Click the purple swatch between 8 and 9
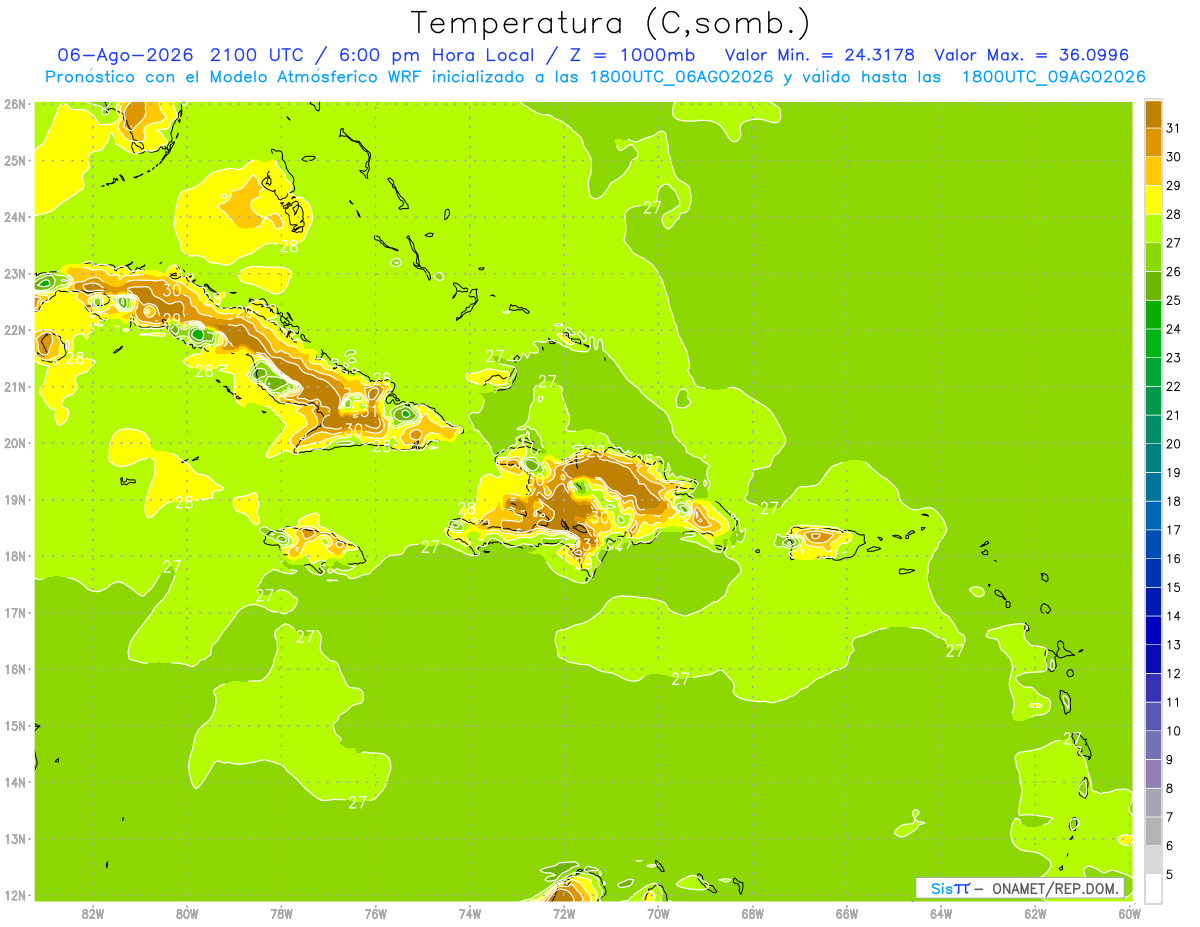Viewport: 1200px width, 927px height. [1153, 773]
